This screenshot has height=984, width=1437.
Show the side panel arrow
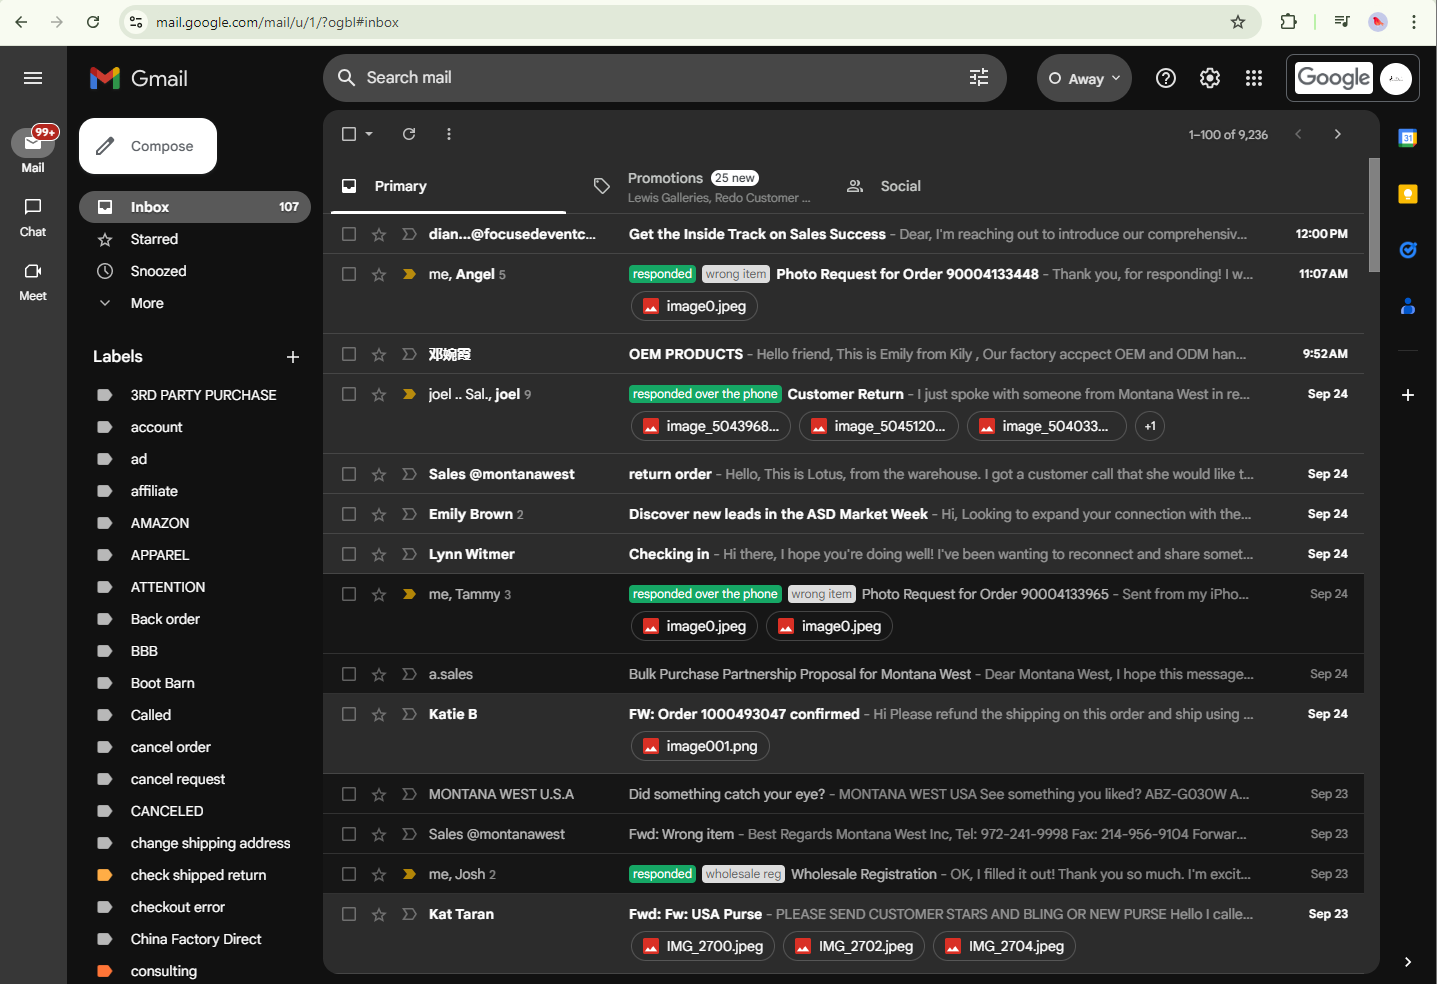point(1408,962)
